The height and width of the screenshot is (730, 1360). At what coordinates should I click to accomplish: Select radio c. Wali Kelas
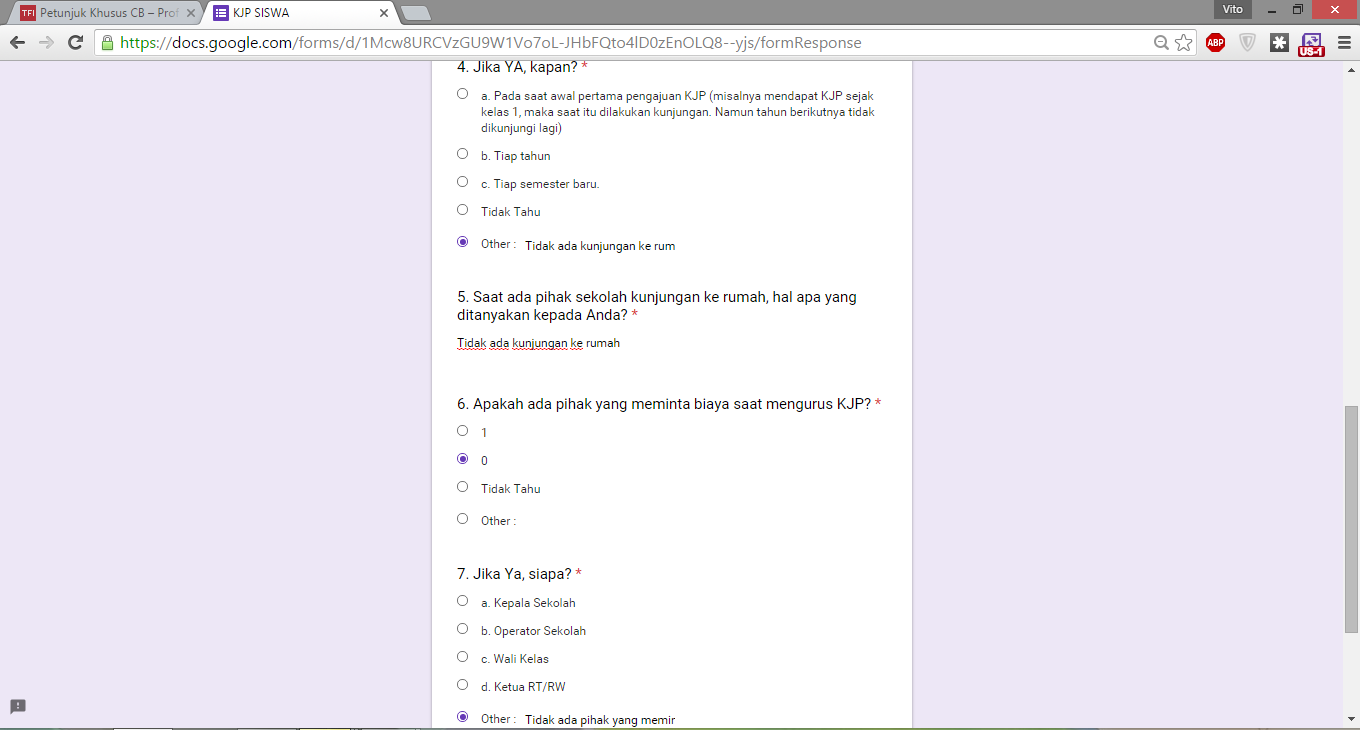click(462, 657)
